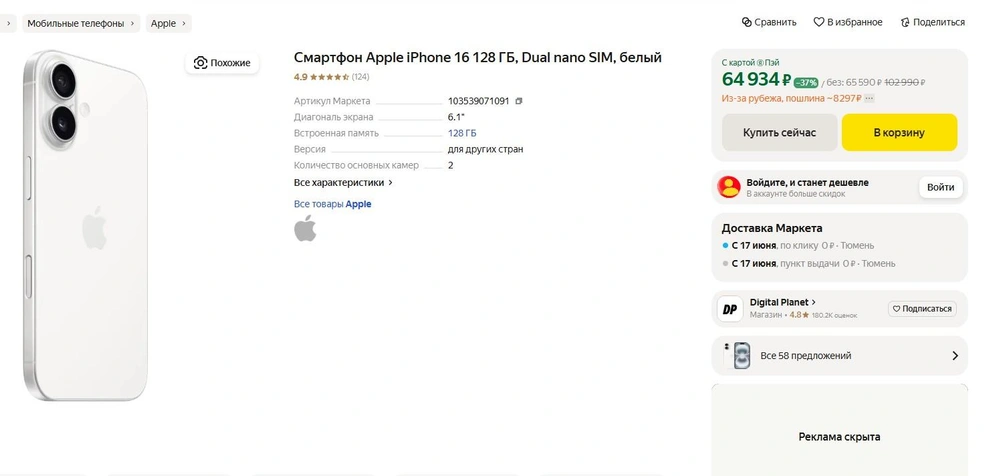Add phone with В корзину button
This screenshot has height=476, width=984.
click(898, 132)
